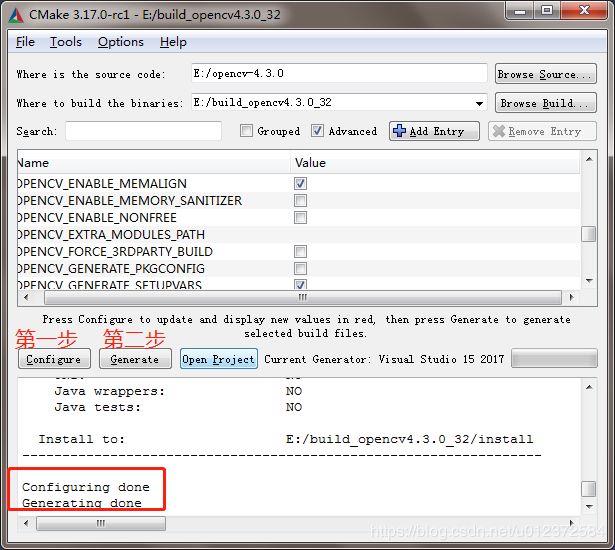The height and width of the screenshot is (550, 615).
Task: Click the output log scroll down arrow
Action: click(x=589, y=506)
